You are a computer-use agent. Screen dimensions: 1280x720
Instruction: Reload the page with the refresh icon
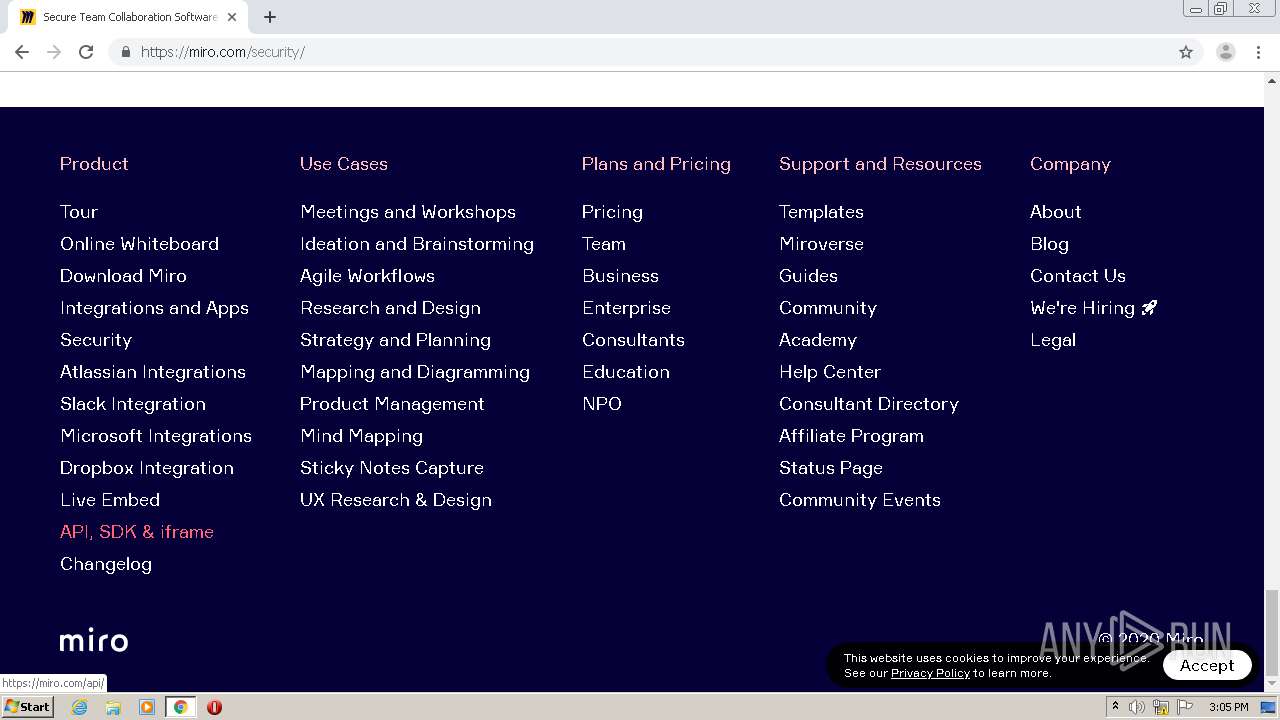(86, 52)
